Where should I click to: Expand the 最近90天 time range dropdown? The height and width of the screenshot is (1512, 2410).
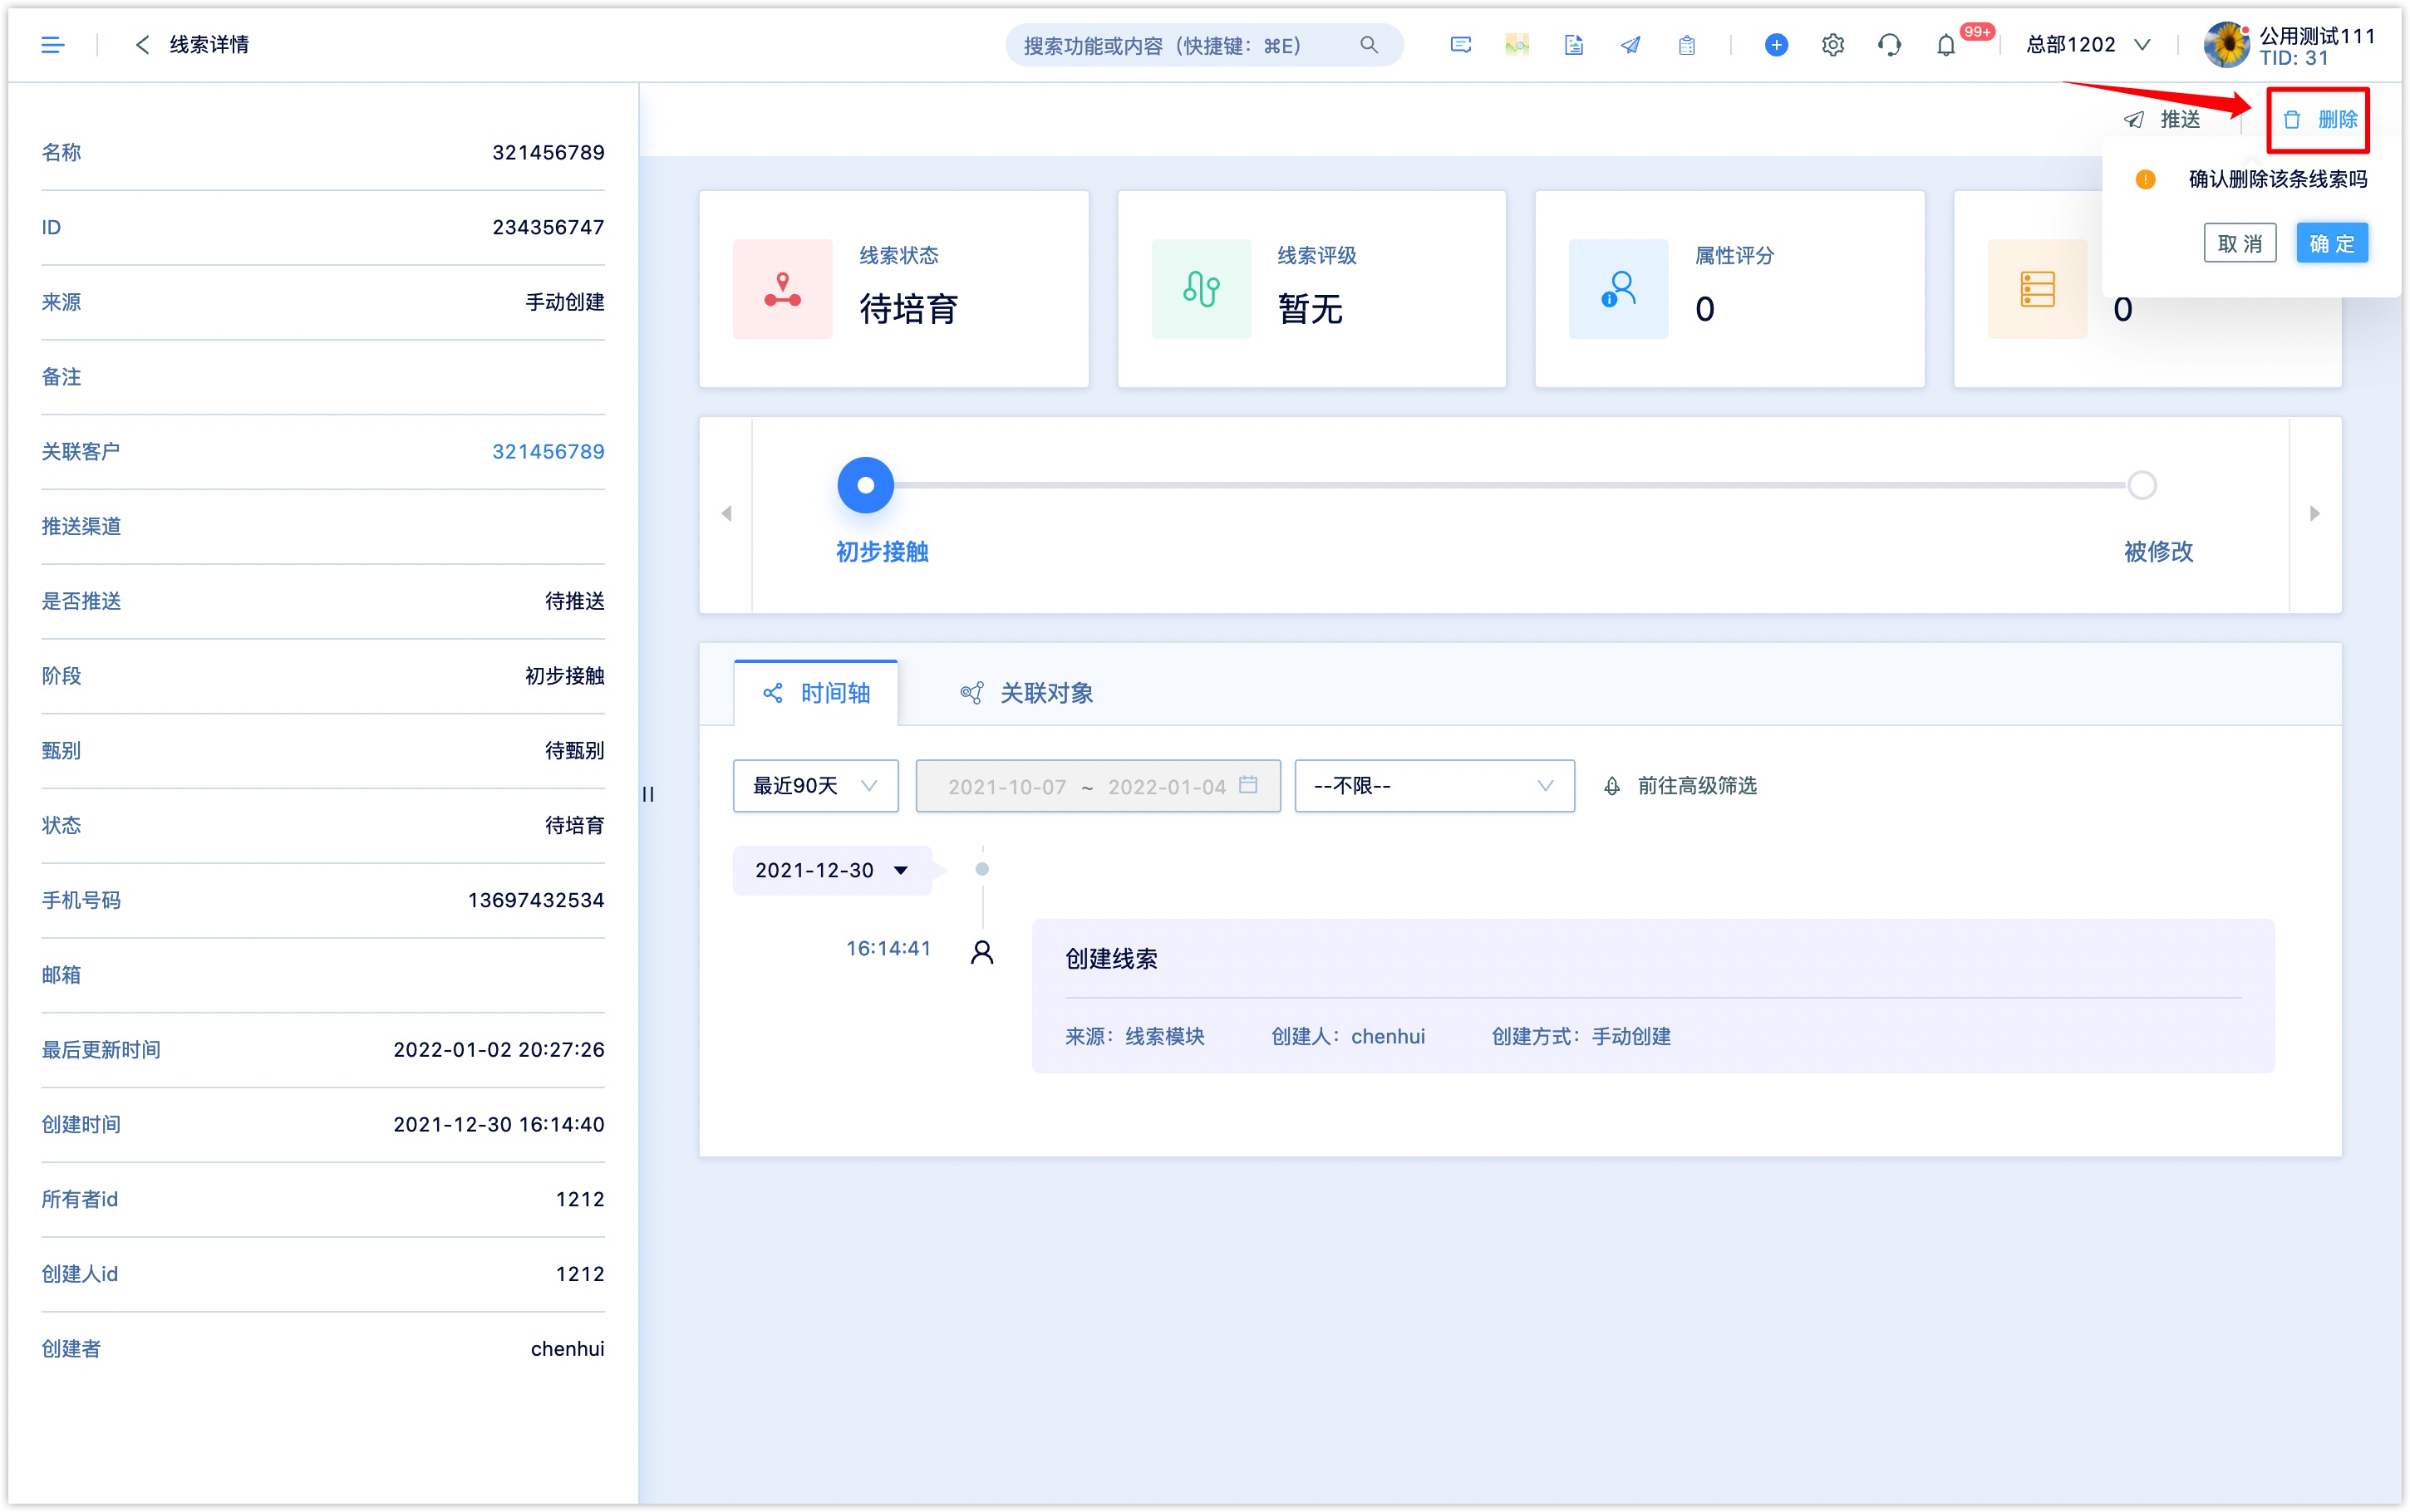[815, 786]
